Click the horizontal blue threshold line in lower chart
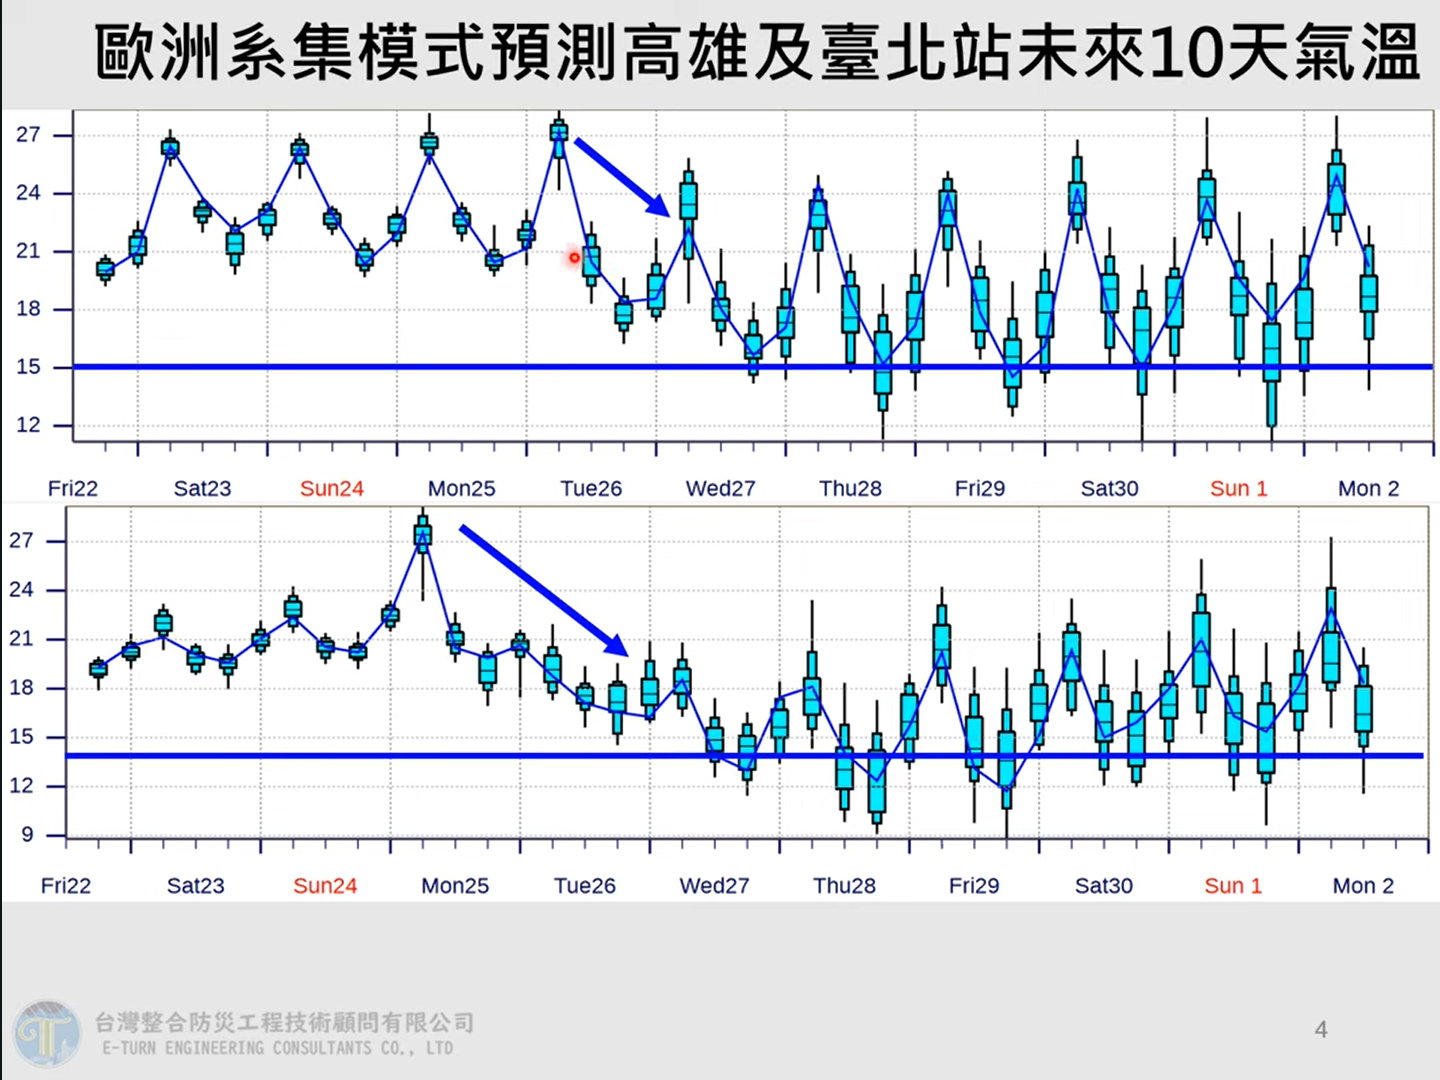Image resolution: width=1440 pixels, height=1080 pixels. 745,756
